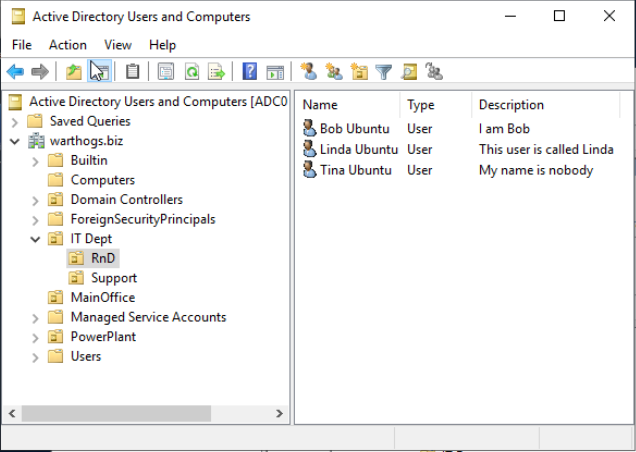Click the clipboard Paste toolbar icon
Viewport: 636px width, 452px height.
tap(132, 72)
